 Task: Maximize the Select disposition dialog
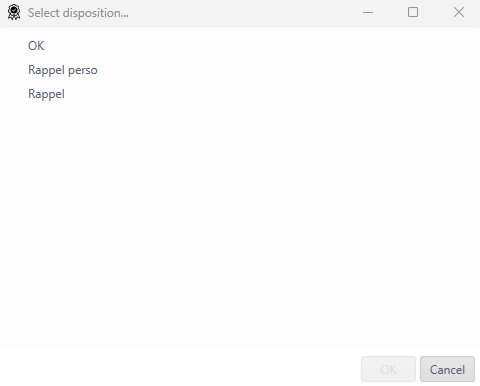coord(413,12)
